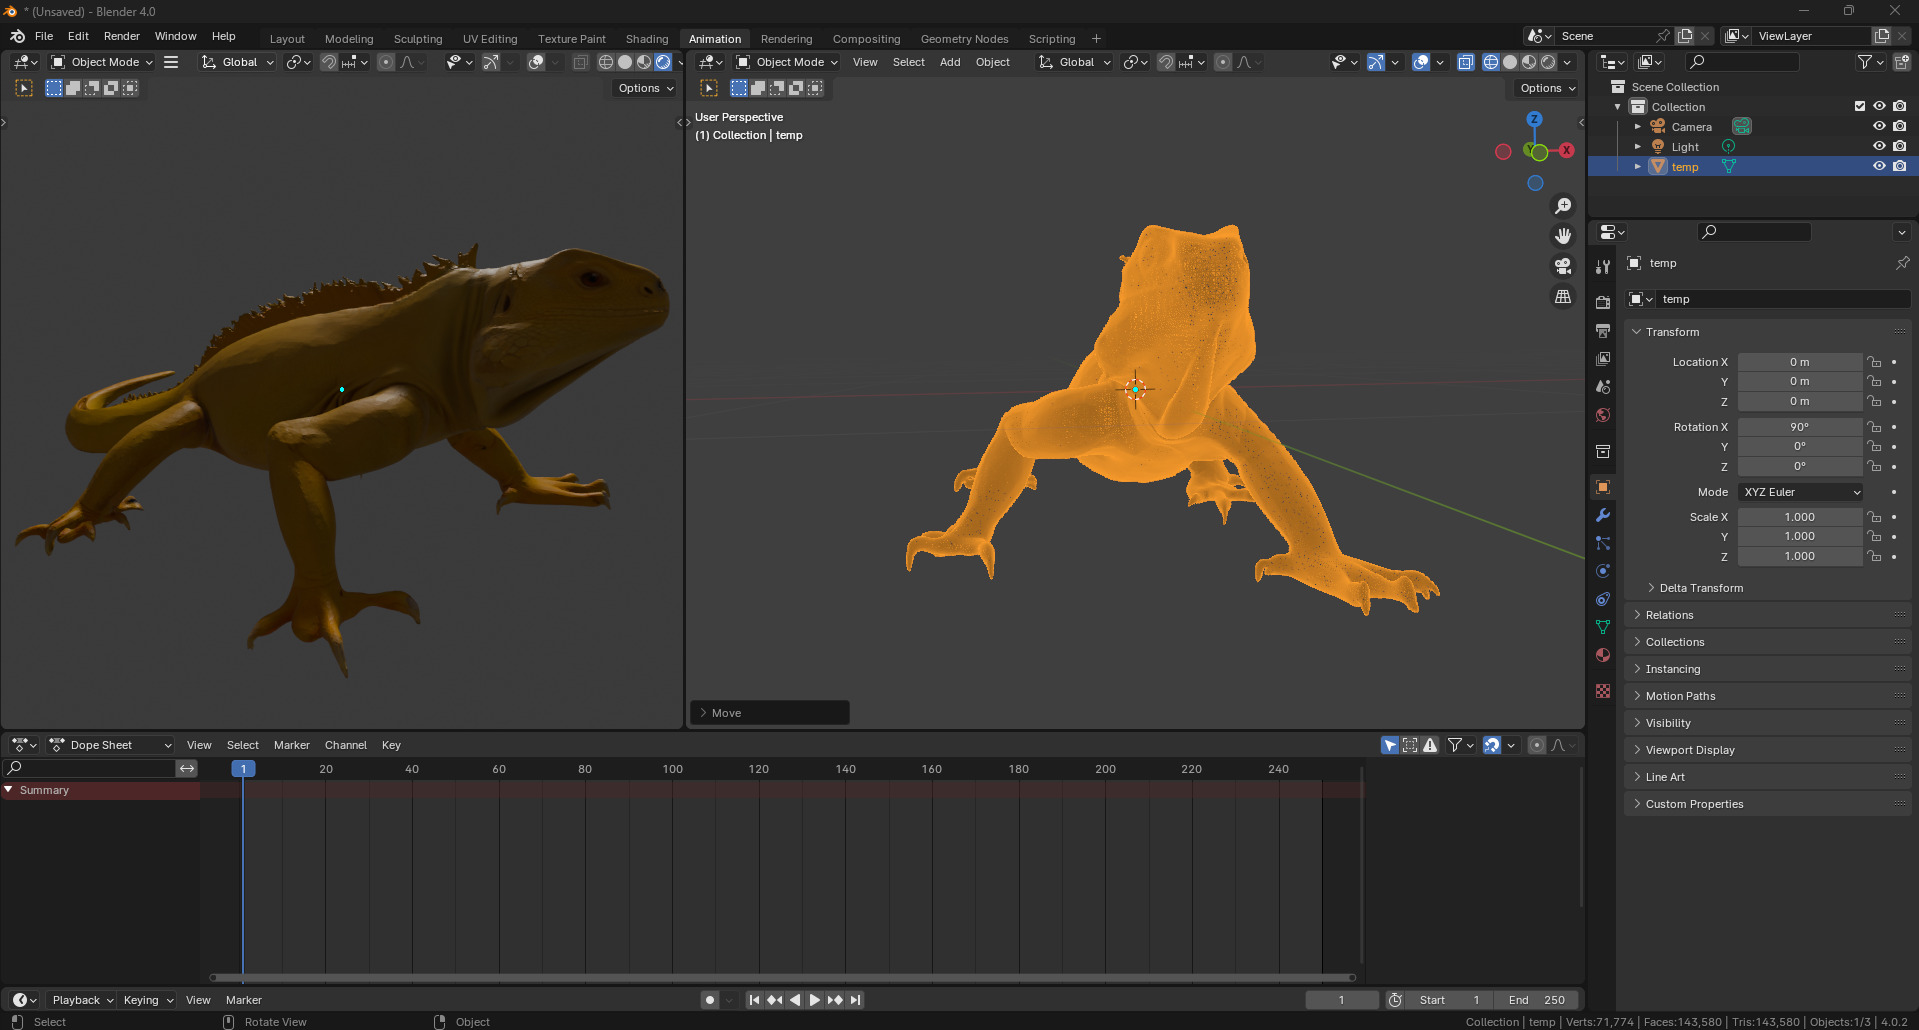Jump to the end frame

point(855,1000)
